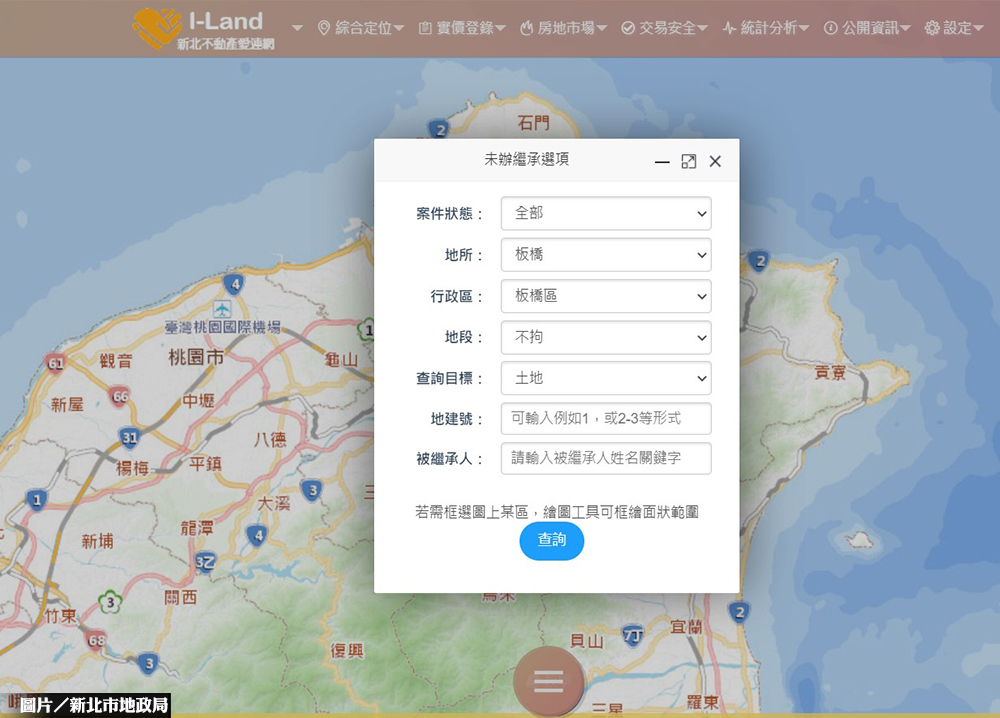
Task: Maximize the 未辦繼承選項 dialog
Action: pyautogui.click(x=689, y=162)
